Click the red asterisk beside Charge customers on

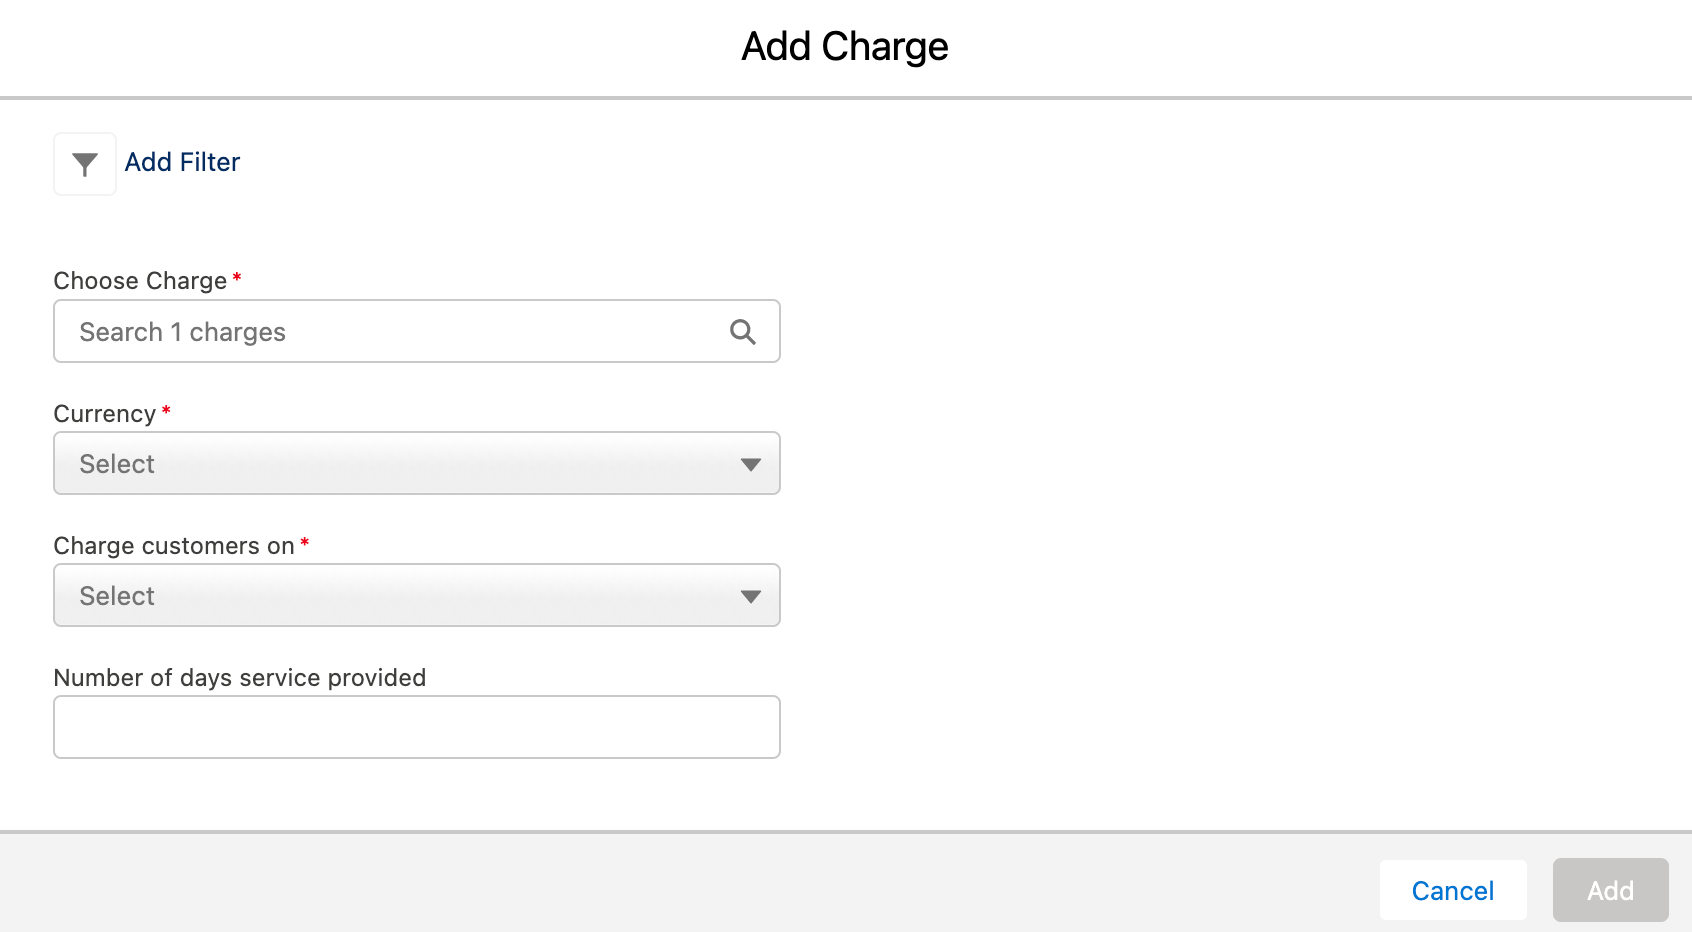(305, 543)
